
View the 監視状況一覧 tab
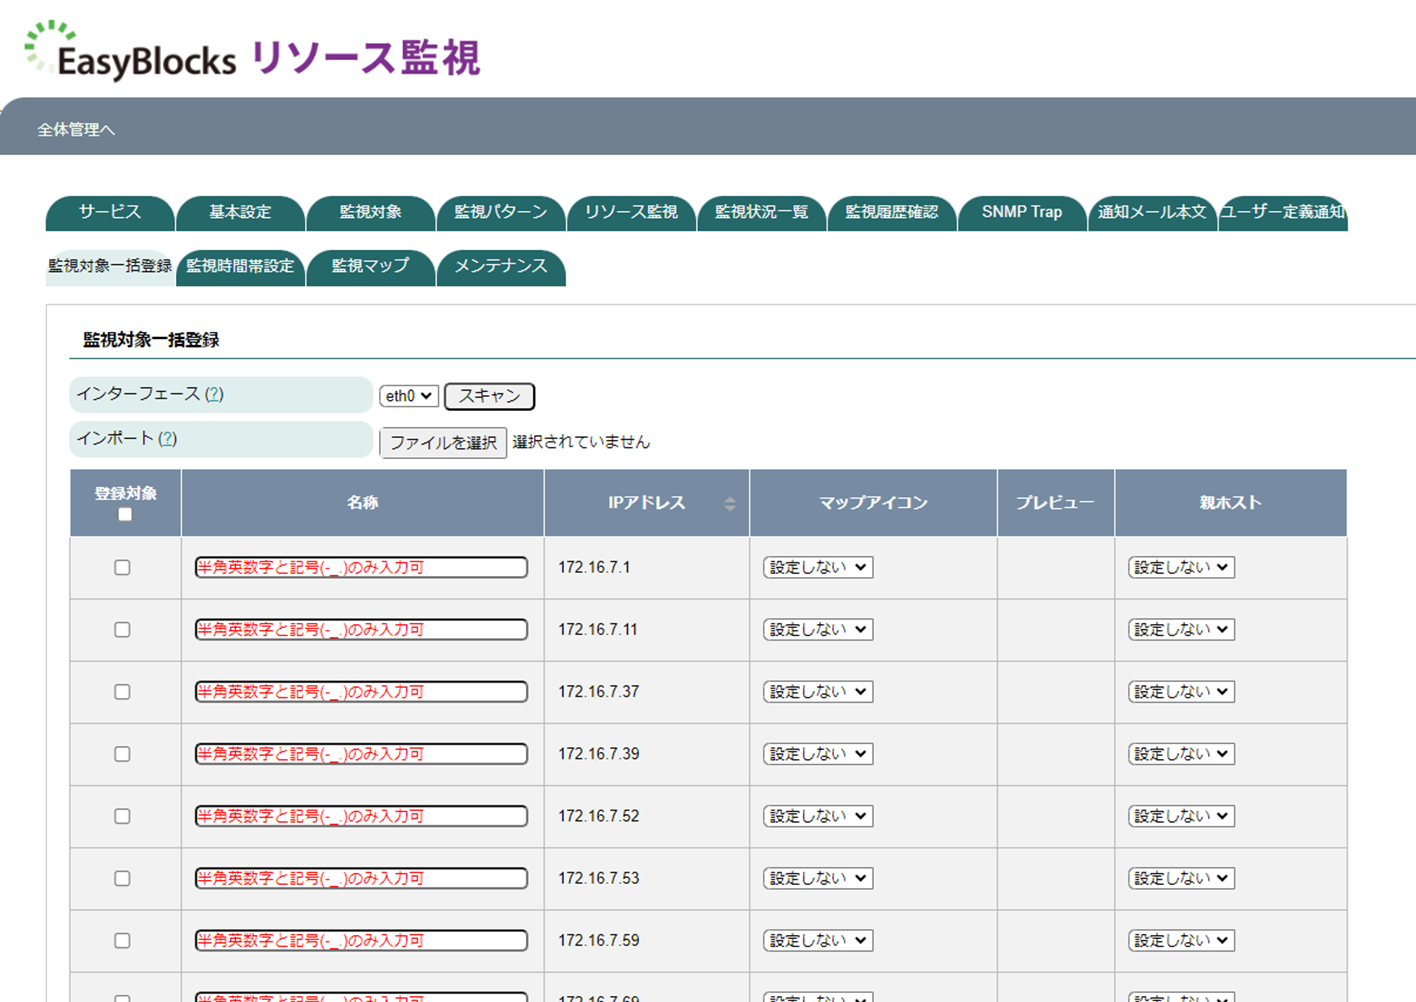tap(762, 213)
